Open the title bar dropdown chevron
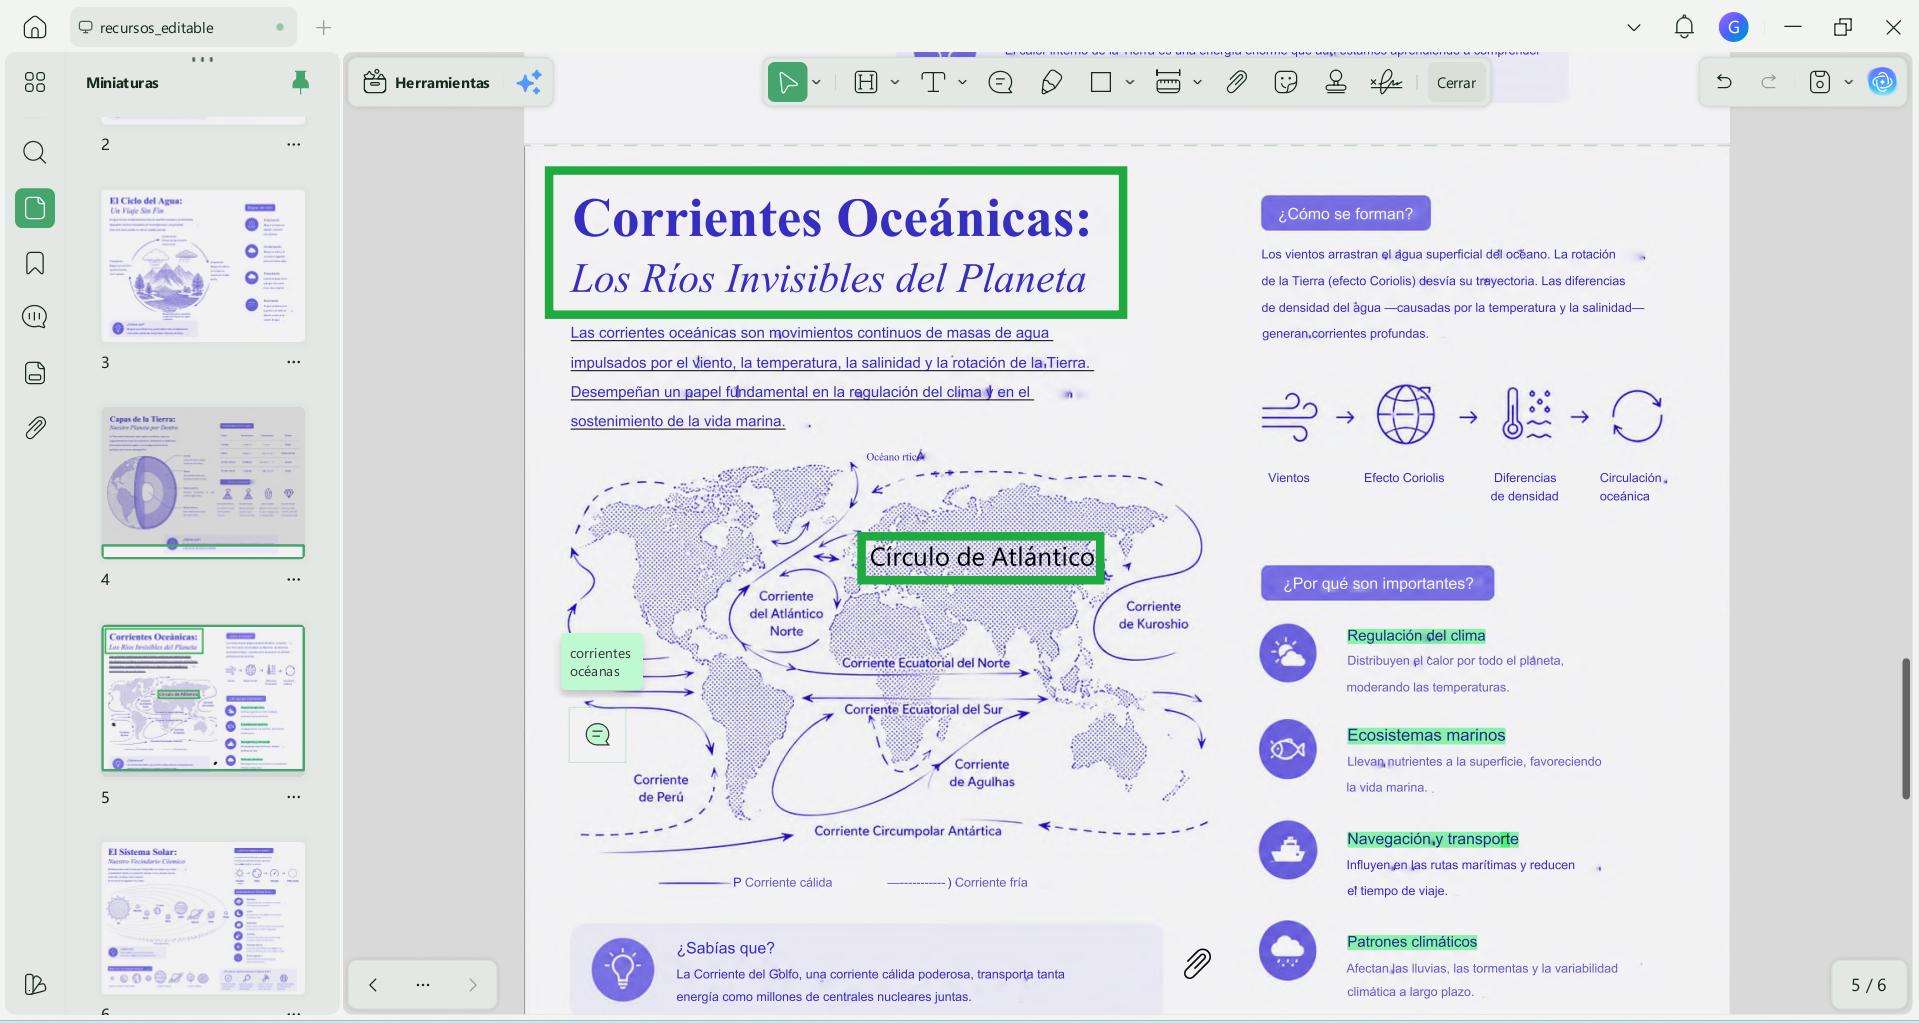 1634,27
